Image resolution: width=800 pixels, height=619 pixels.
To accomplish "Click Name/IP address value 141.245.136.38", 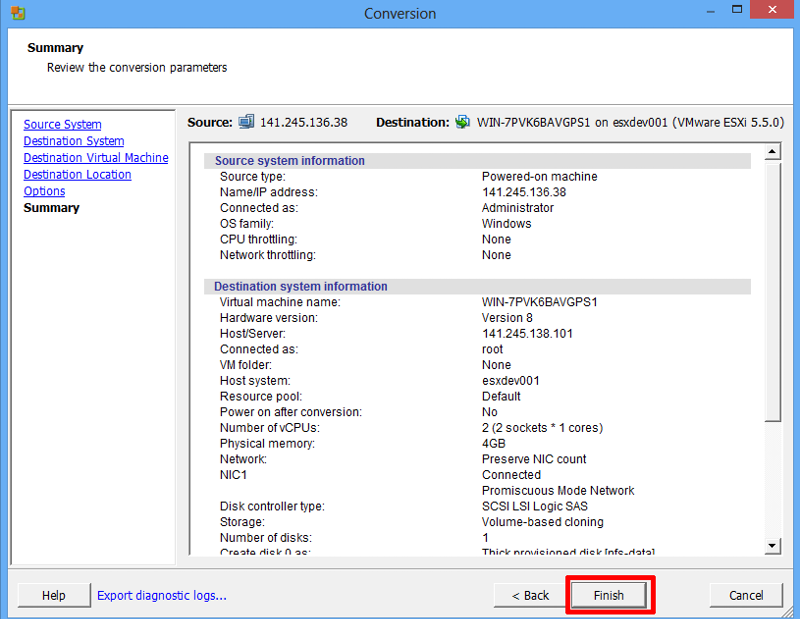I will point(524,192).
